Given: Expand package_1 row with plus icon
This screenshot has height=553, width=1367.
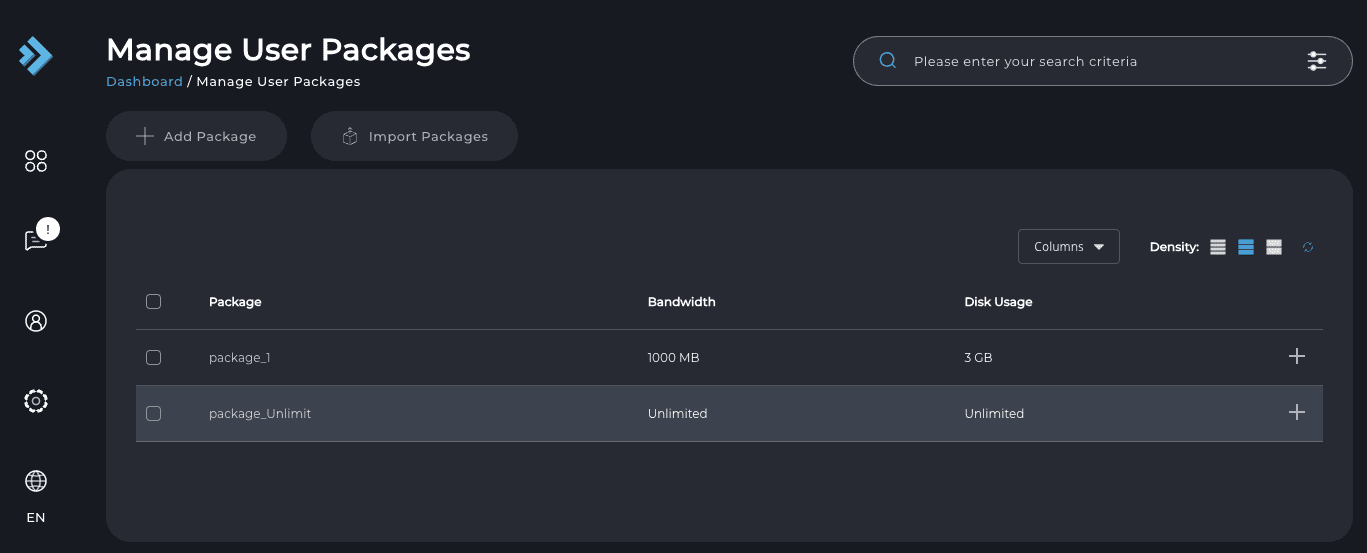Looking at the screenshot, I should pyautogui.click(x=1297, y=356).
